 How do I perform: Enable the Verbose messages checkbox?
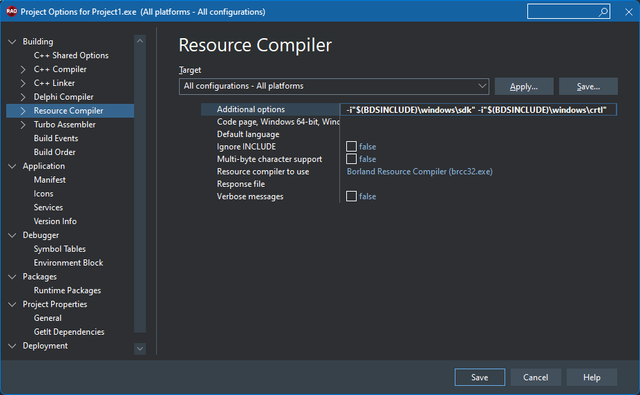pyautogui.click(x=351, y=196)
